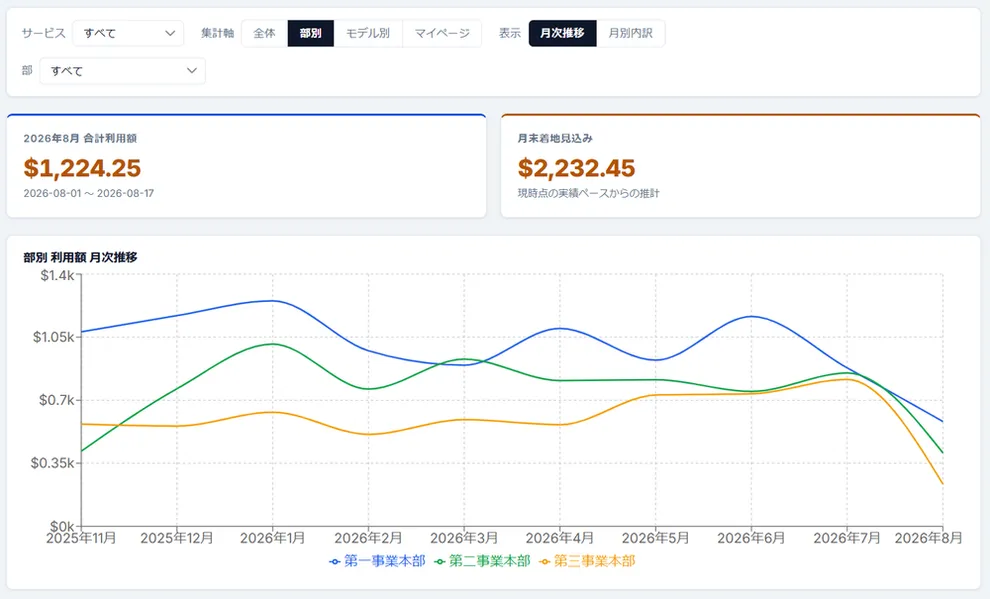
Task: Click the 2026年6月 axis label
Action: 751,538
